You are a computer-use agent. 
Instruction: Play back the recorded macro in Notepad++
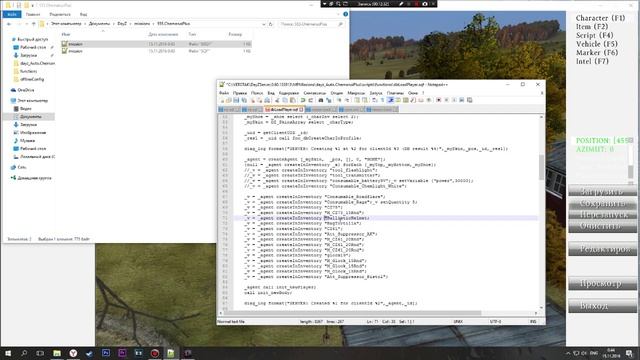pyautogui.click(x=454, y=100)
